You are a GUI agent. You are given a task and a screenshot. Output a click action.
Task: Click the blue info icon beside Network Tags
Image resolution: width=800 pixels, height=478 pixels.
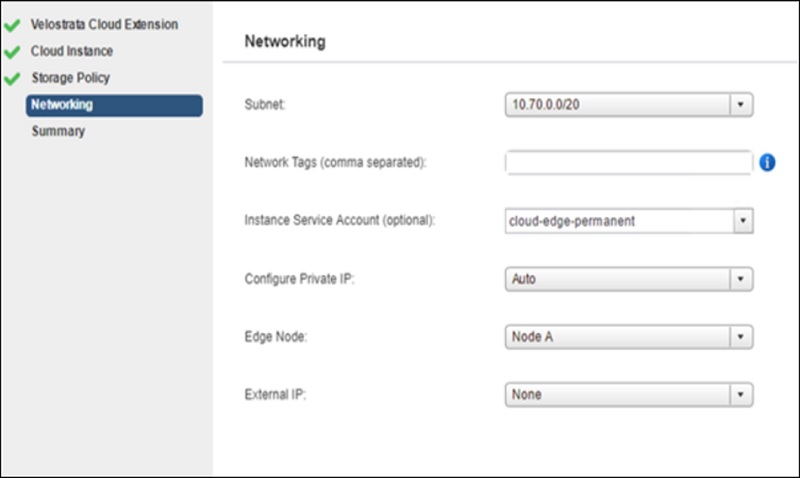tap(767, 162)
